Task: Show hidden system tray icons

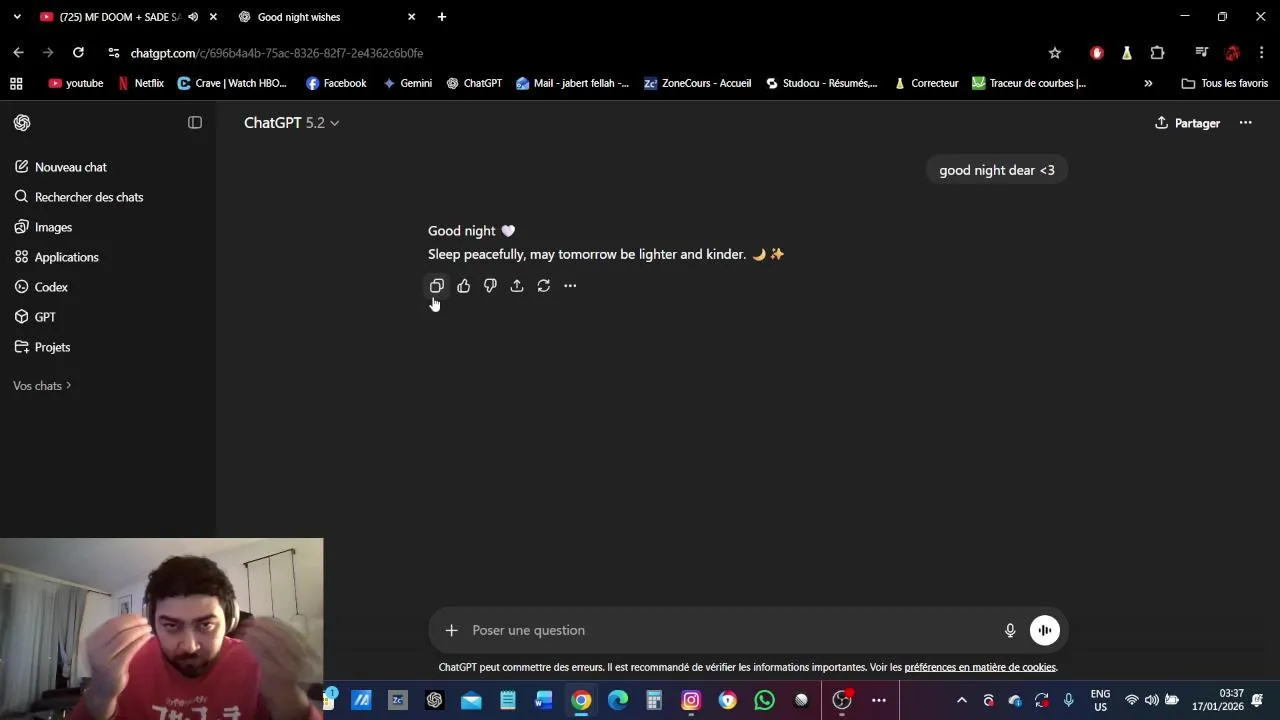Action: pyautogui.click(x=962, y=700)
